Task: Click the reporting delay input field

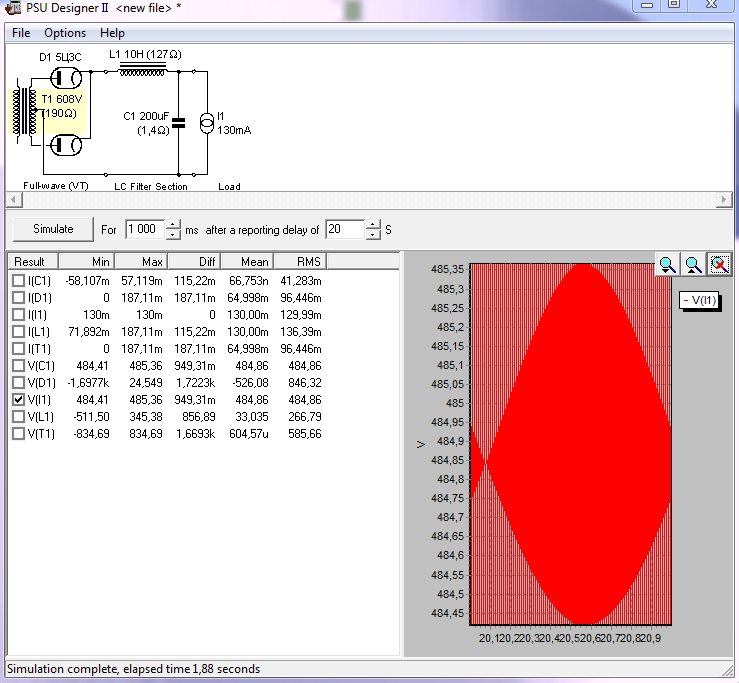Action: tap(344, 229)
